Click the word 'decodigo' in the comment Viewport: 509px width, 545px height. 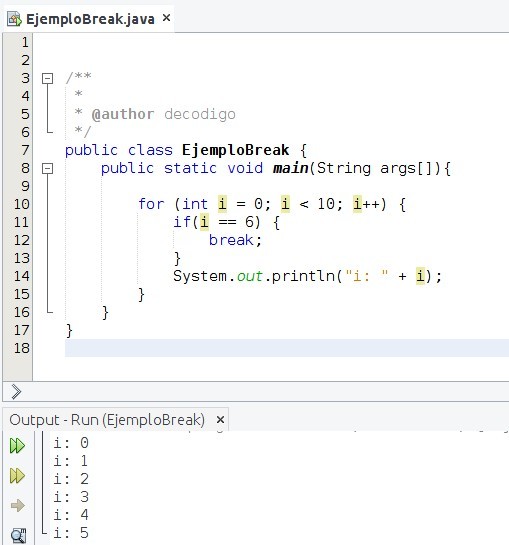(200, 114)
